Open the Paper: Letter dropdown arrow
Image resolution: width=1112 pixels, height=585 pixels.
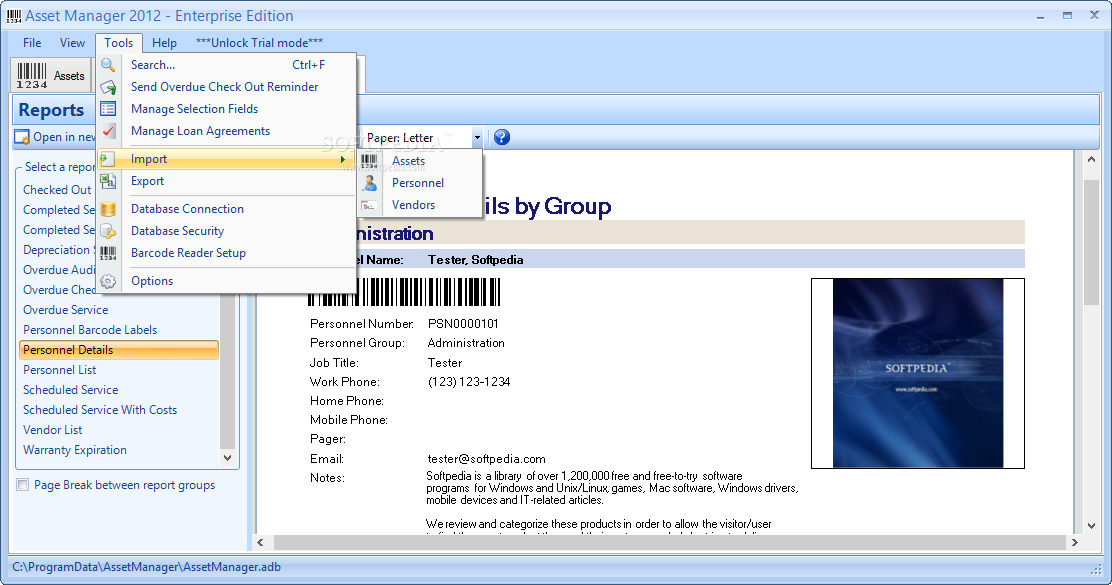pyautogui.click(x=477, y=138)
